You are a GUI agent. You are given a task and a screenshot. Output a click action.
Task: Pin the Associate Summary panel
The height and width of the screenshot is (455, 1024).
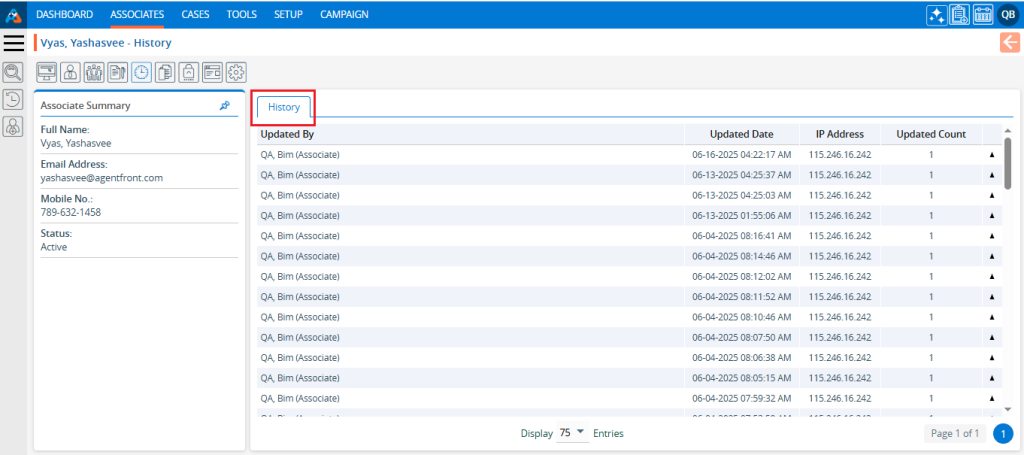click(x=225, y=105)
